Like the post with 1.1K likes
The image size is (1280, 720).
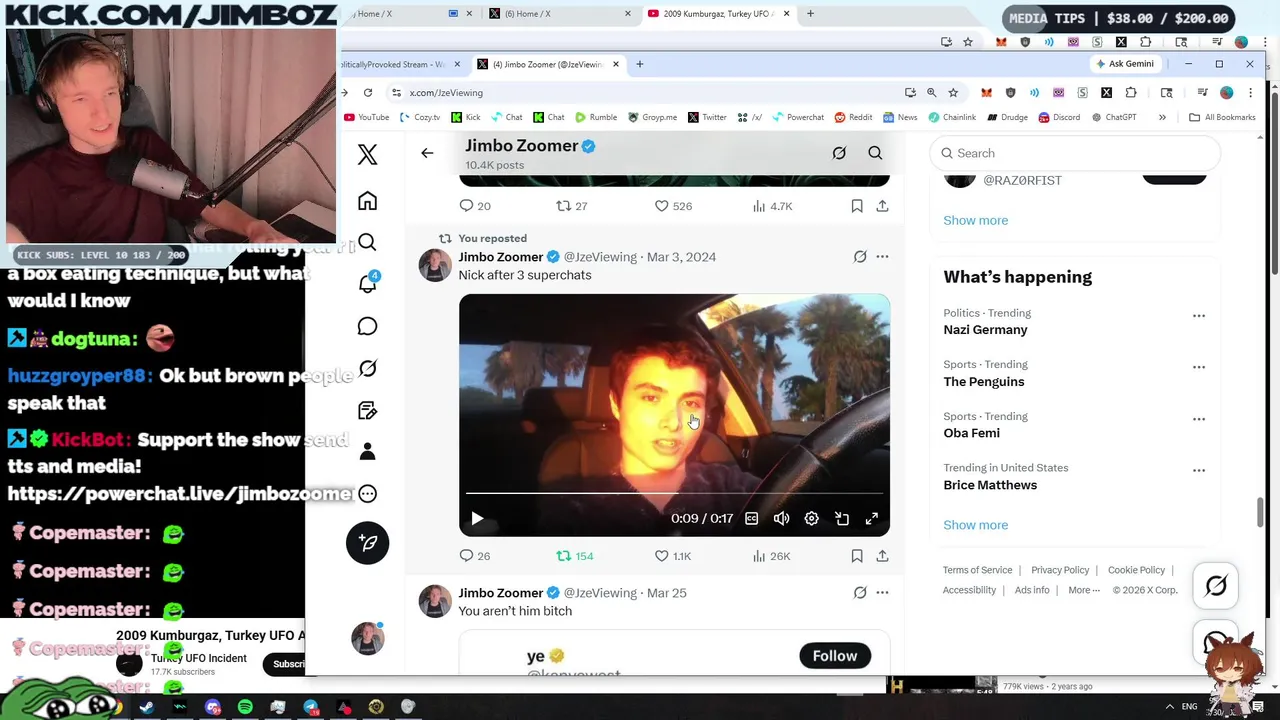(672, 556)
